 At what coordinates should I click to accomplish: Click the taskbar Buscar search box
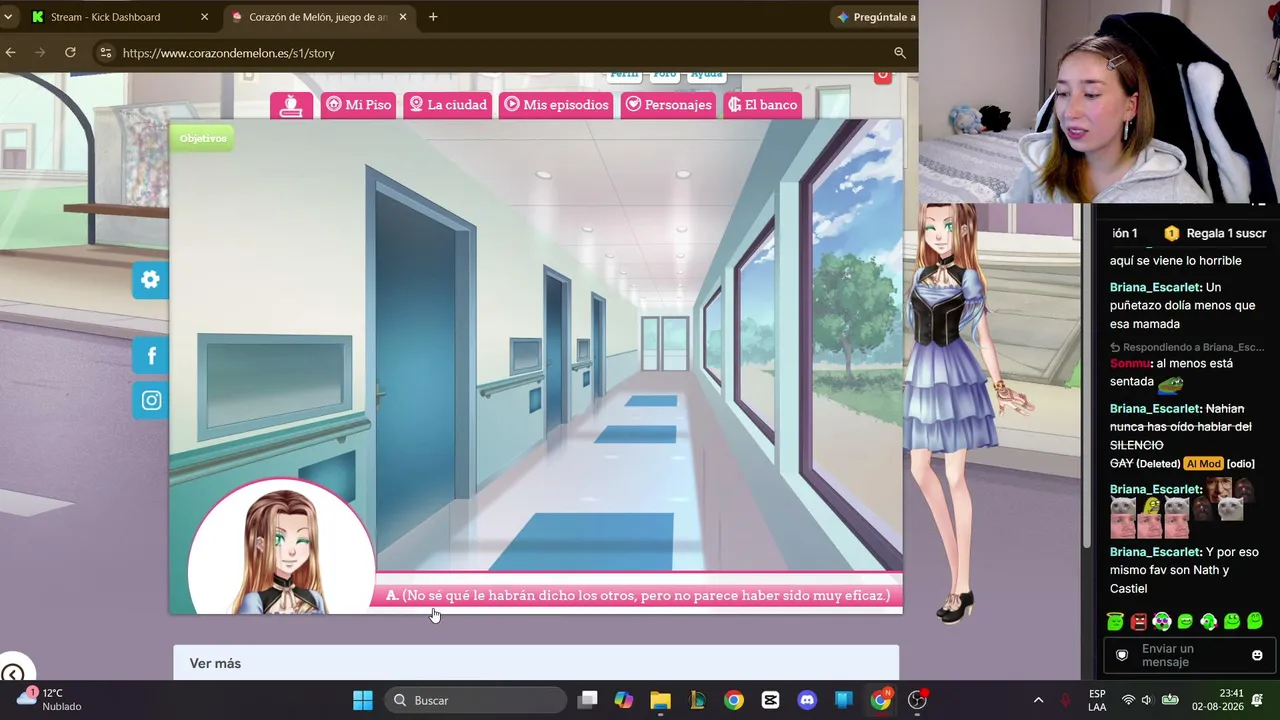coord(474,700)
